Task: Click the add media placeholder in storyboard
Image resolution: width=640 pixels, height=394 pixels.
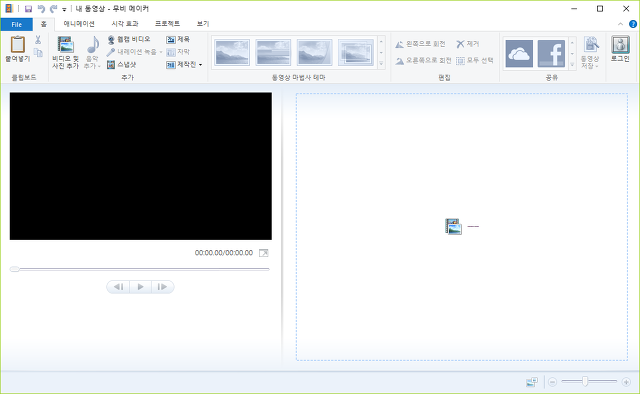Action: coord(453,227)
